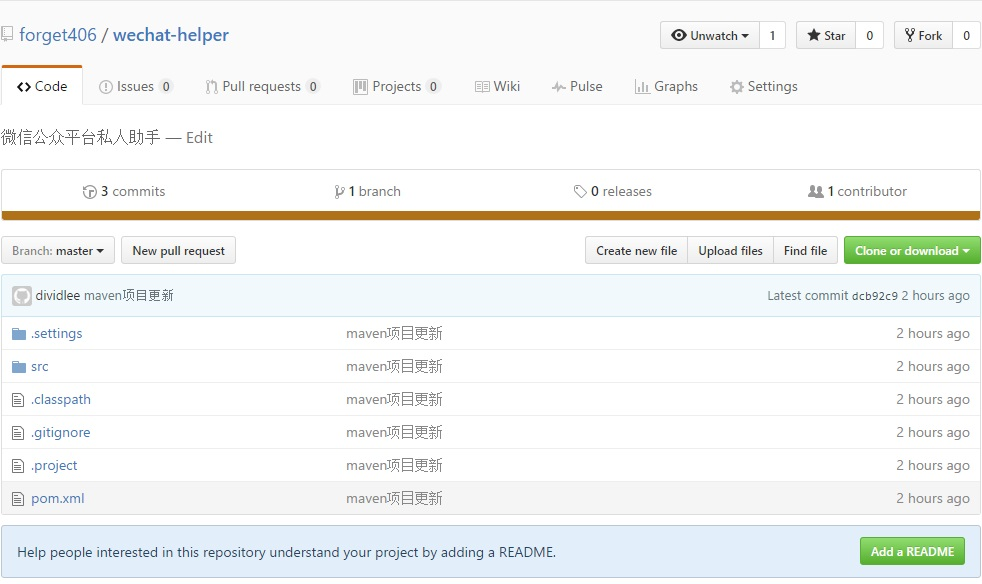Screen dimensions: 982x584
Task: Click the orange language bar
Action: tap(491, 216)
